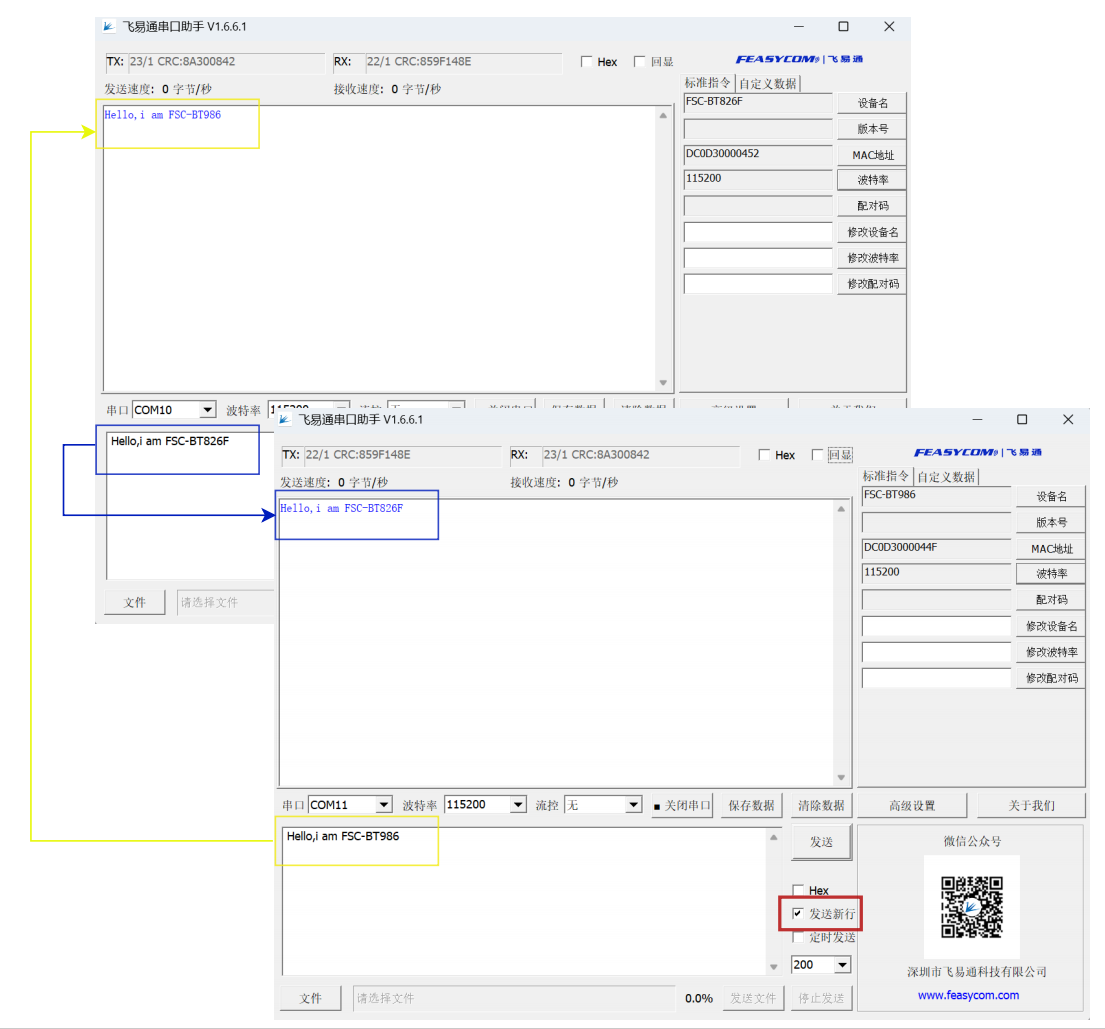
Task: Click the 清除数据 clear data button
Action: [821, 805]
